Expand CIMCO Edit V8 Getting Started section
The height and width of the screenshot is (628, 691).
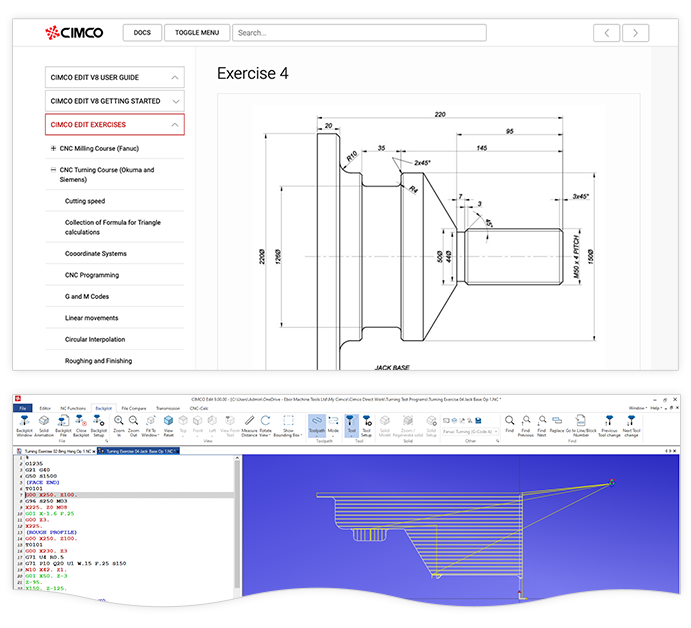(x=115, y=101)
